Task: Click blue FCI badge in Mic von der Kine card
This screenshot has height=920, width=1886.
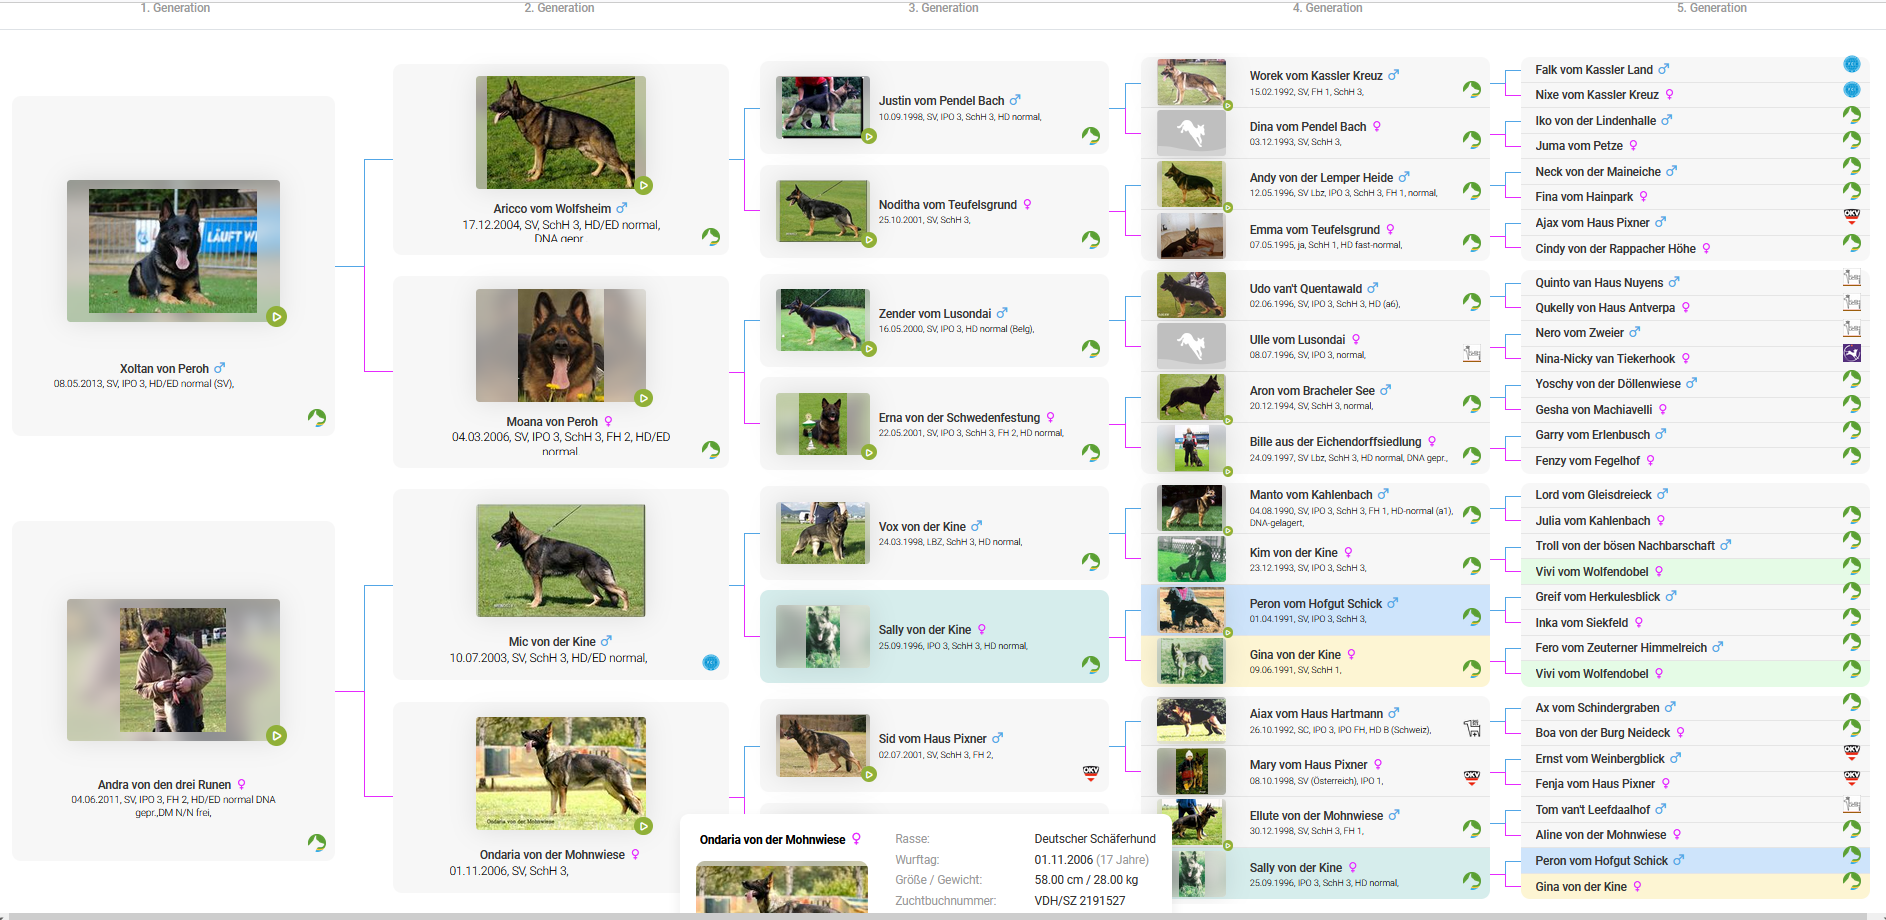Action: pyautogui.click(x=710, y=662)
